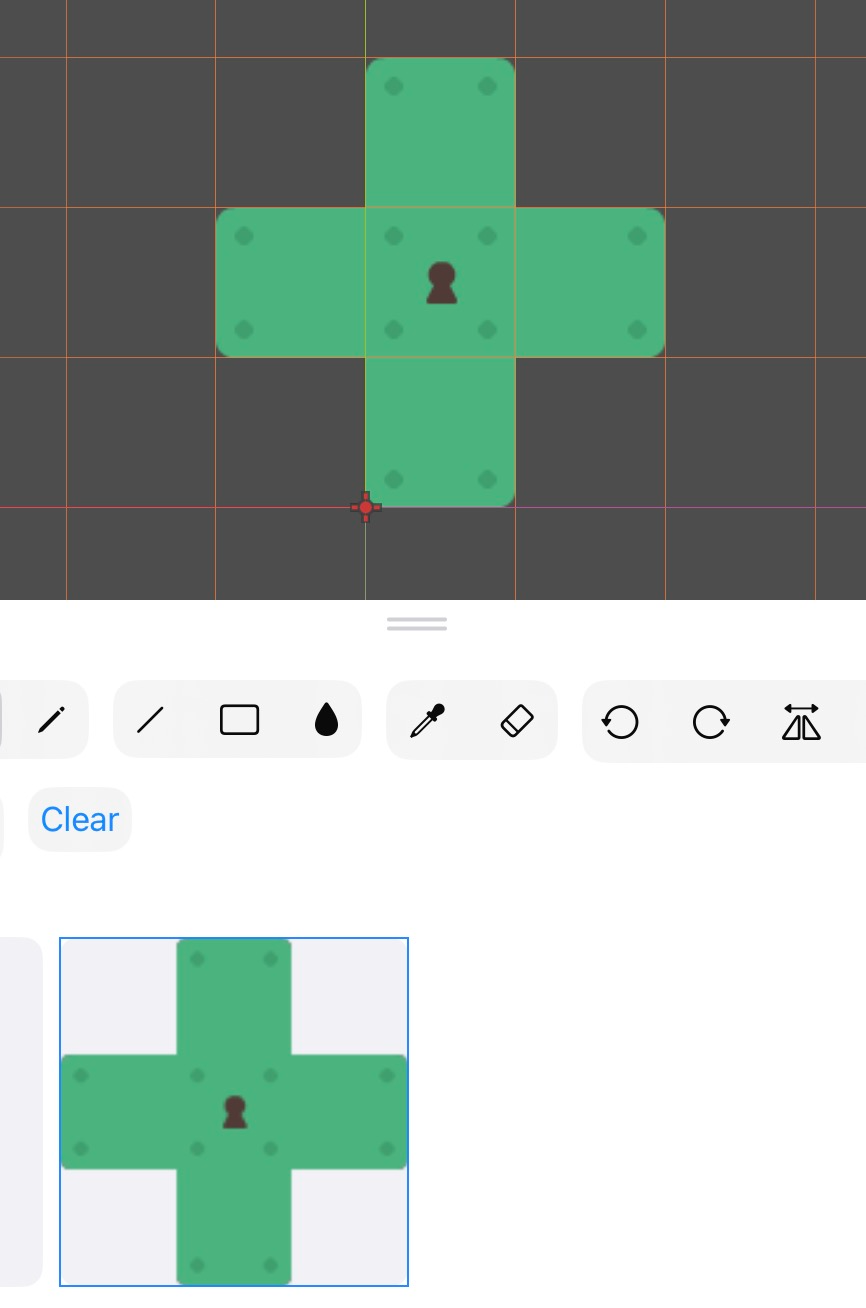The image size is (866, 1308).
Task: Pick the eyedropper color sampler
Action: point(427,720)
